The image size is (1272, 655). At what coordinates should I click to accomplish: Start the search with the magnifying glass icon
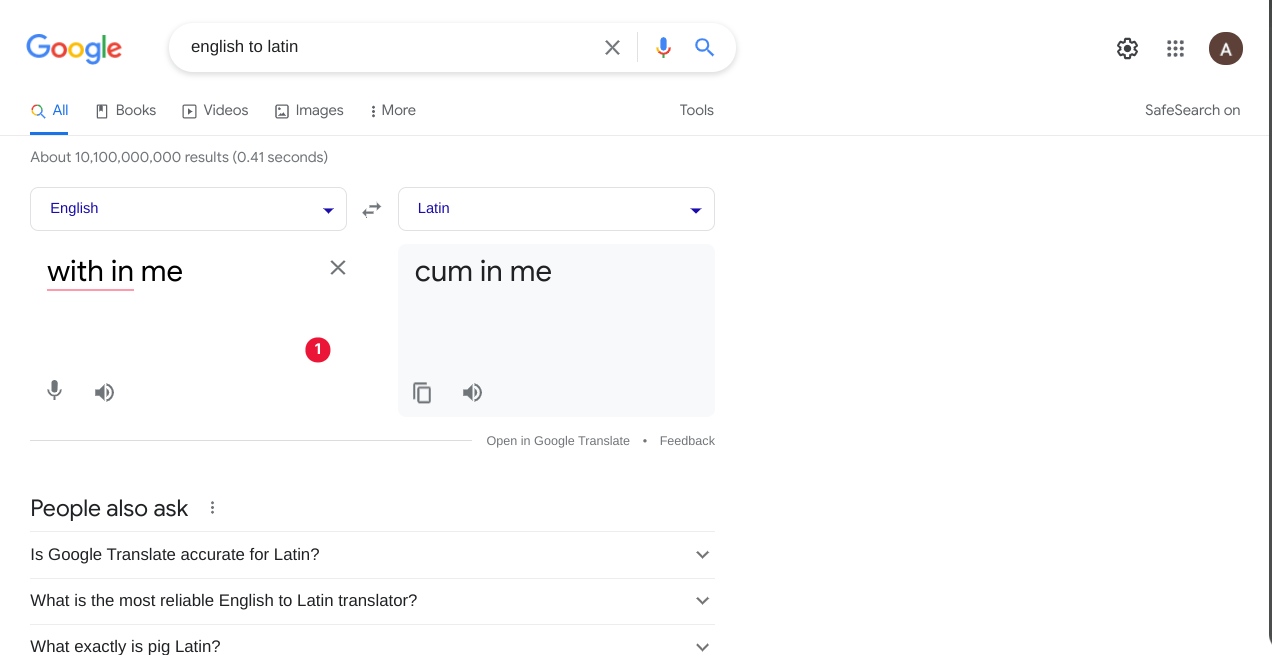(704, 46)
